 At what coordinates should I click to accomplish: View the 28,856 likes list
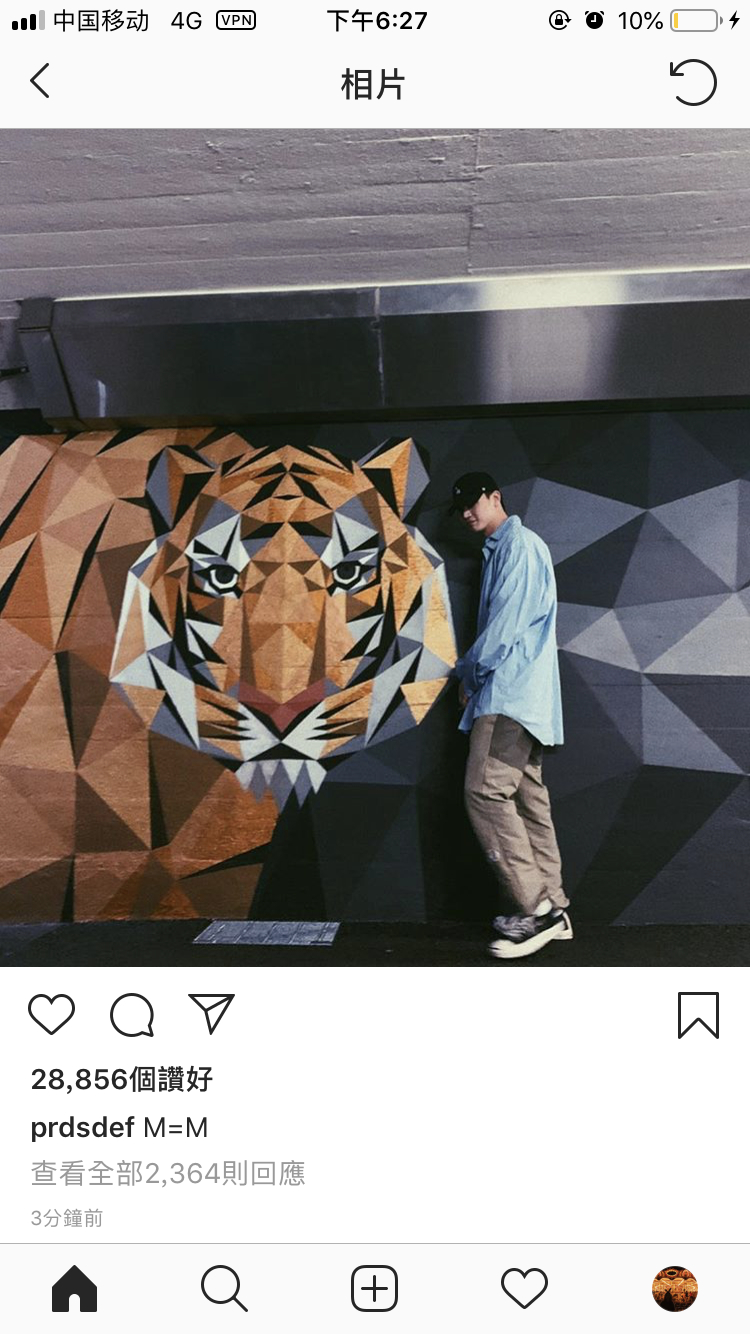pos(122,1079)
